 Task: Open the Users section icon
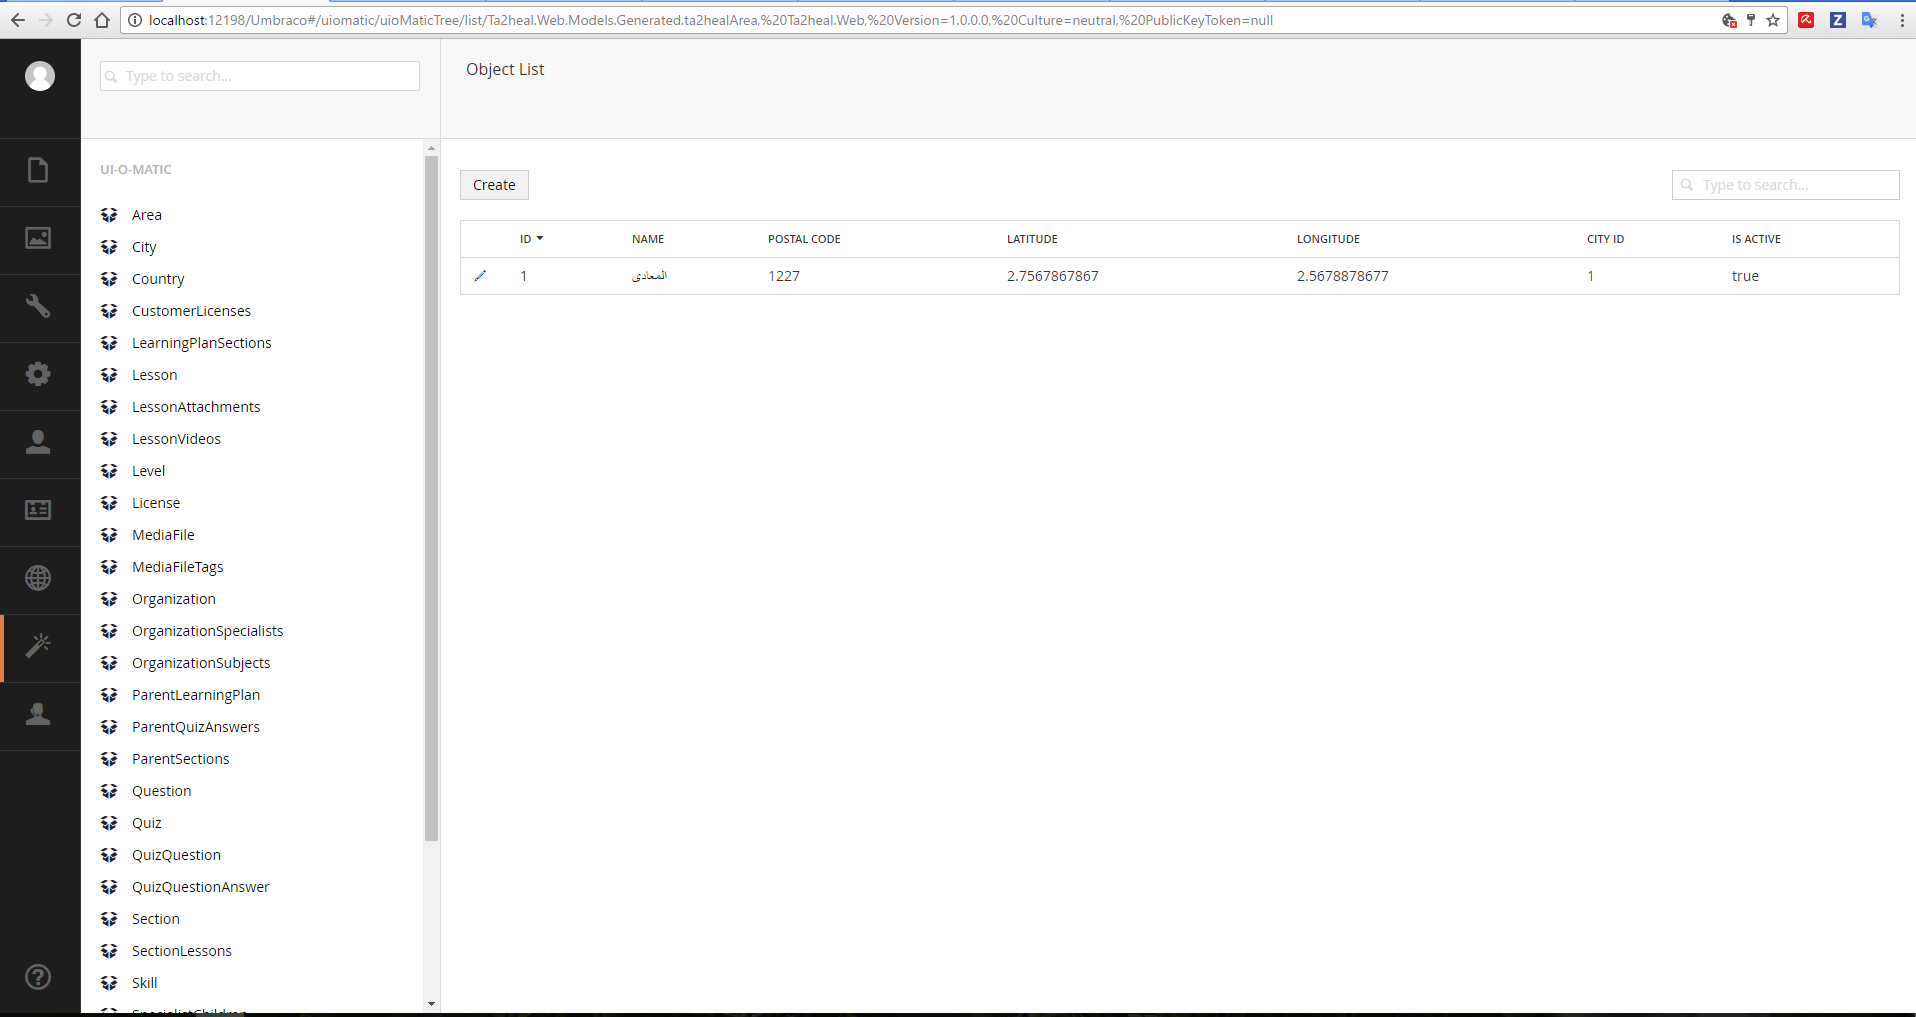click(38, 442)
